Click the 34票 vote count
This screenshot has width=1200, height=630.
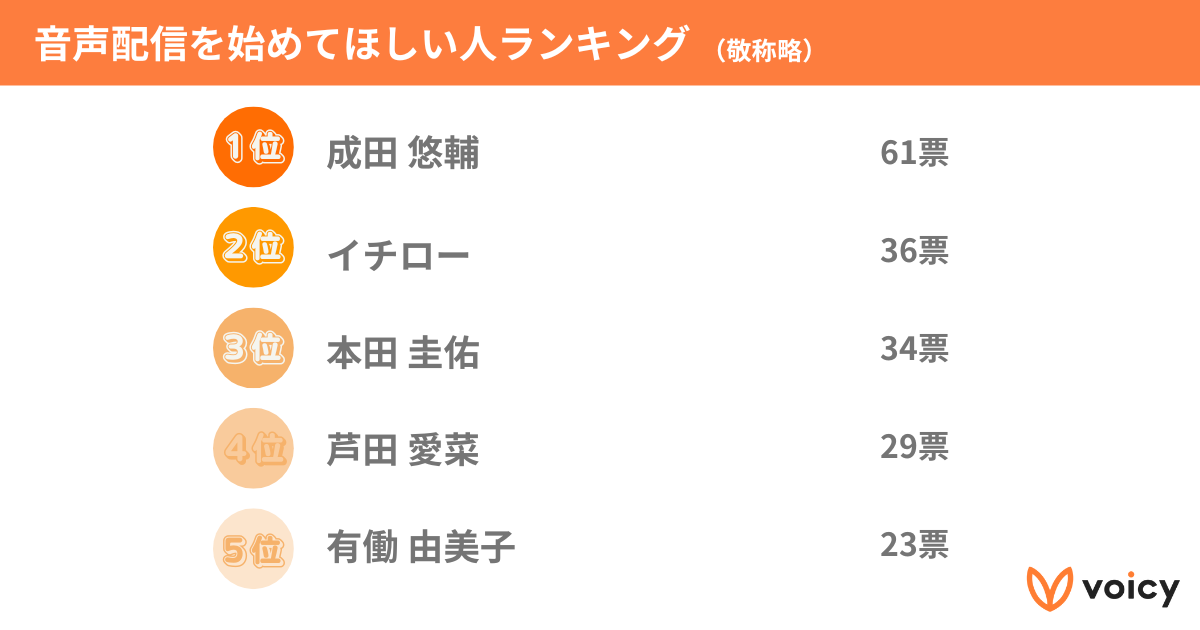[x=914, y=349]
